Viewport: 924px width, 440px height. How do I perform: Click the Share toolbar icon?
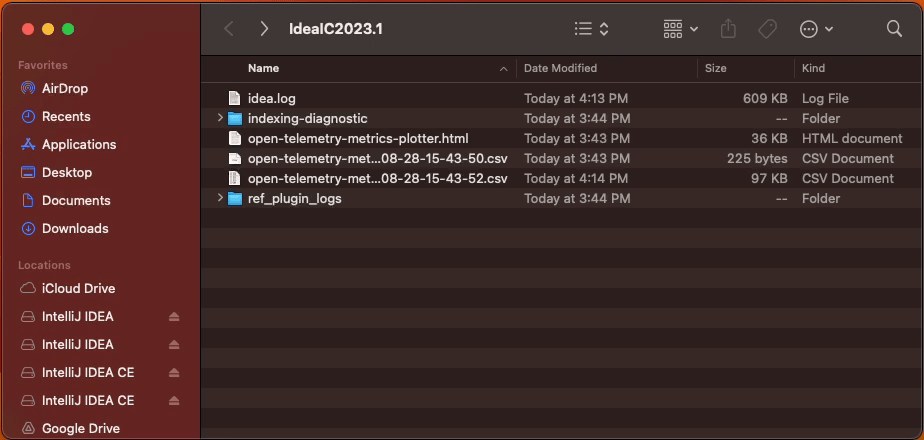[x=728, y=29]
